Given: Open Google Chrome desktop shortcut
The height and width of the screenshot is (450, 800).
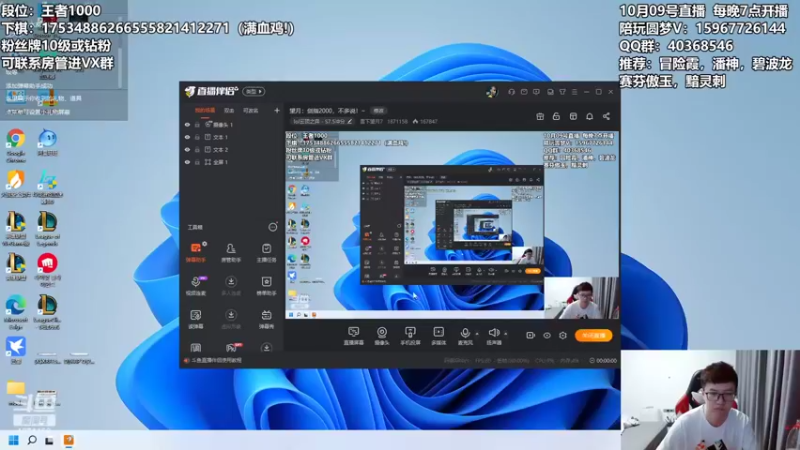Looking at the screenshot, I should coord(16,145).
